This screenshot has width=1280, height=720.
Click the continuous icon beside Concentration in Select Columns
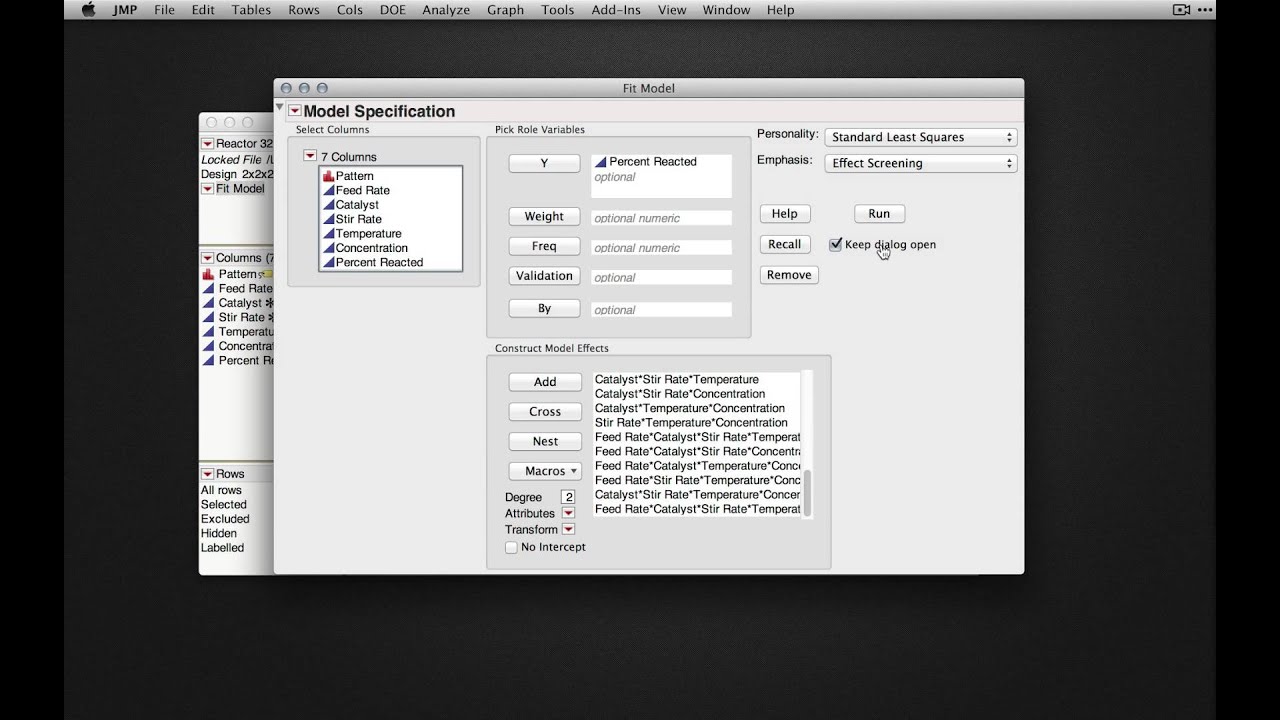click(328, 248)
